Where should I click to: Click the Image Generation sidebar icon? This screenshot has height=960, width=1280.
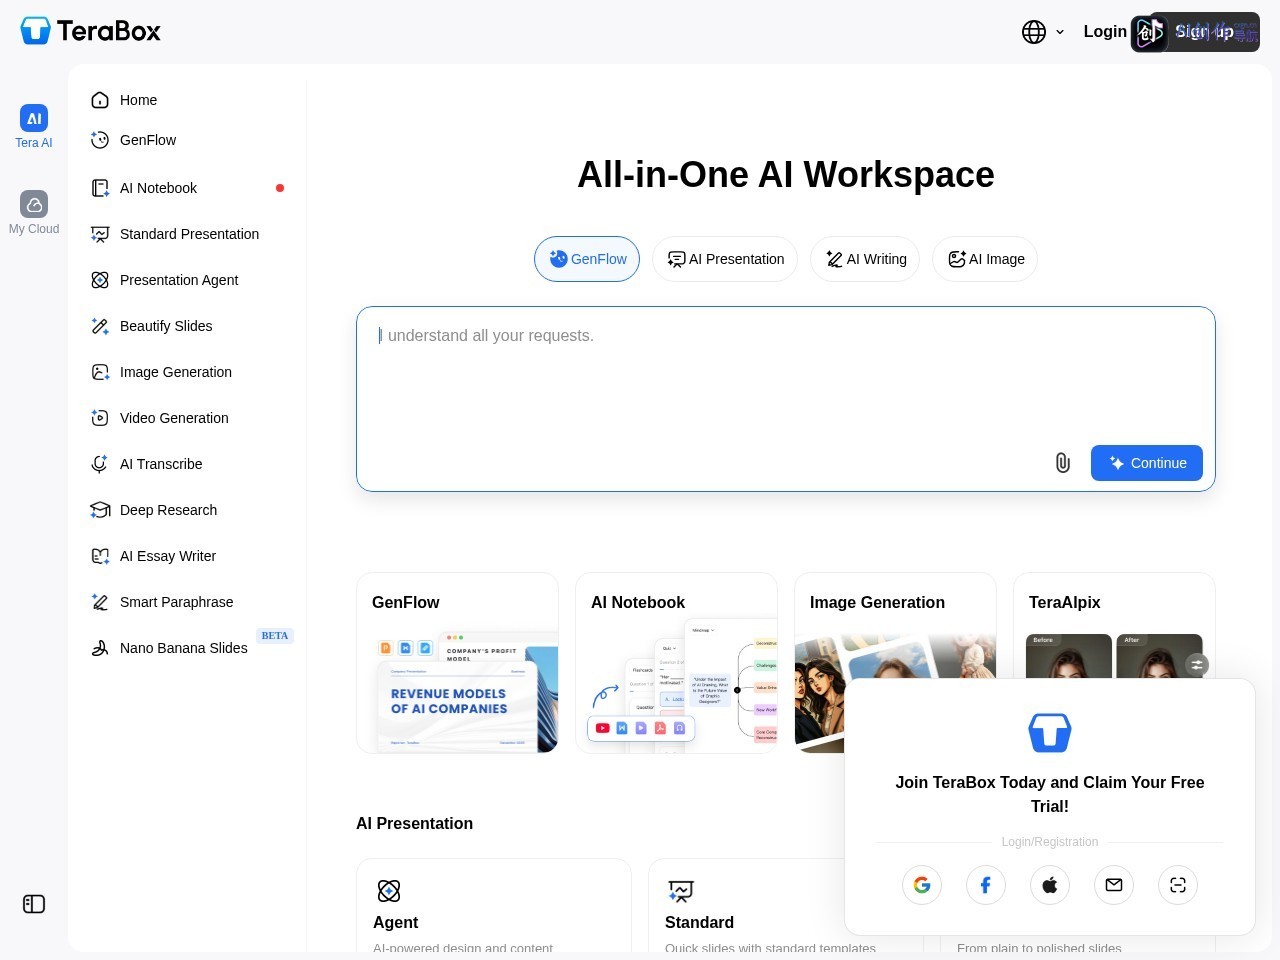(x=100, y=372)
